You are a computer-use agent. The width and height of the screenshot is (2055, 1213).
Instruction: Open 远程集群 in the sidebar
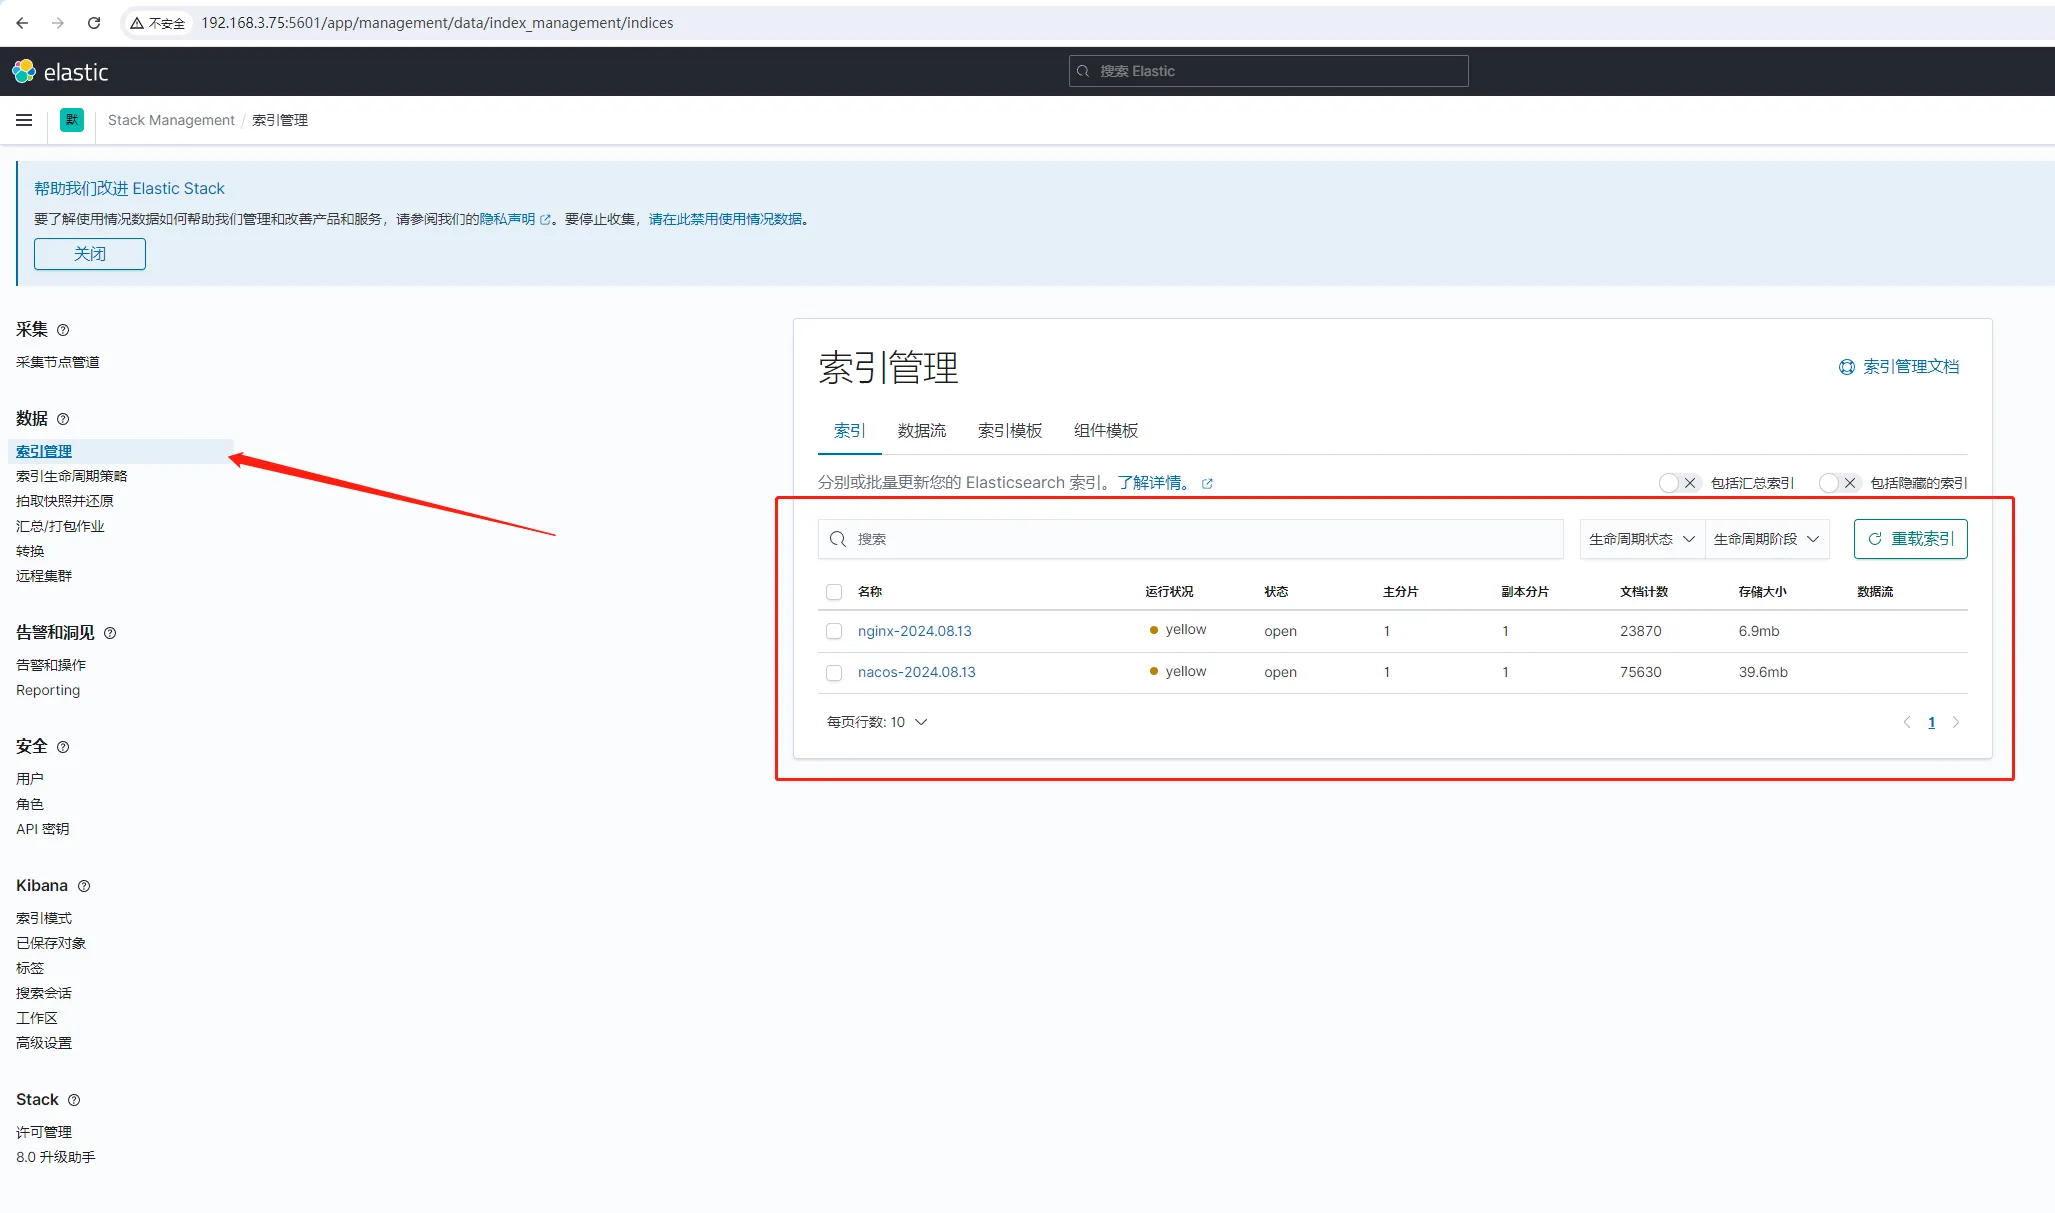44,576
